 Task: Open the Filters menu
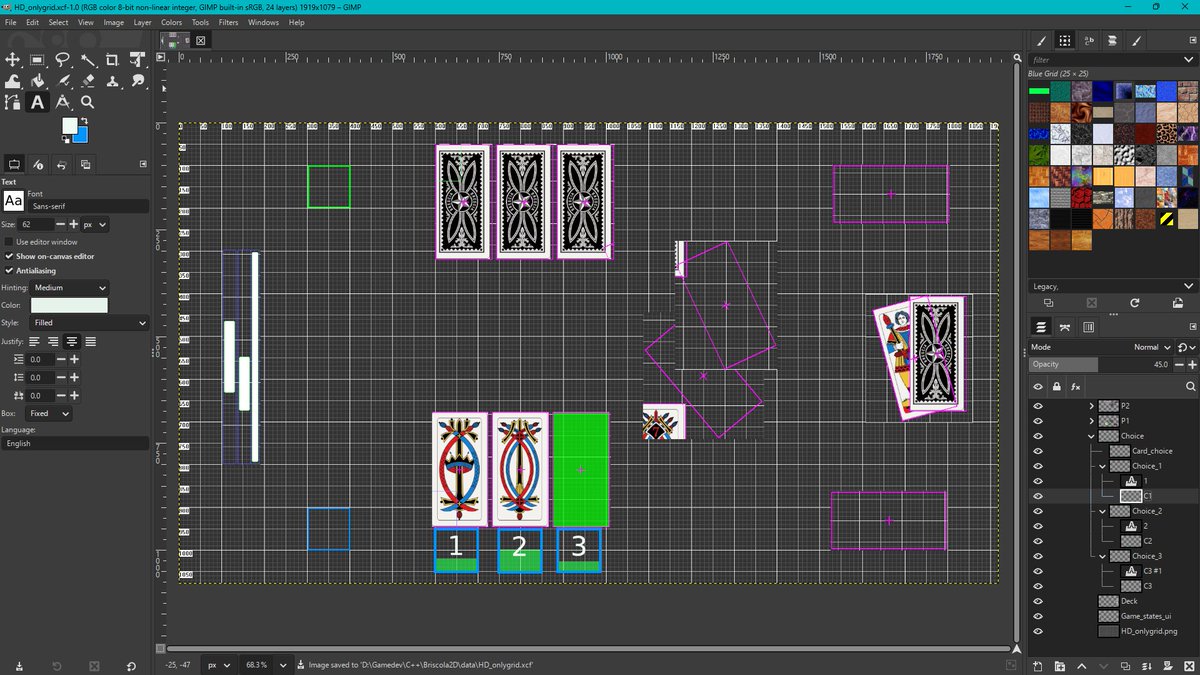230,22
